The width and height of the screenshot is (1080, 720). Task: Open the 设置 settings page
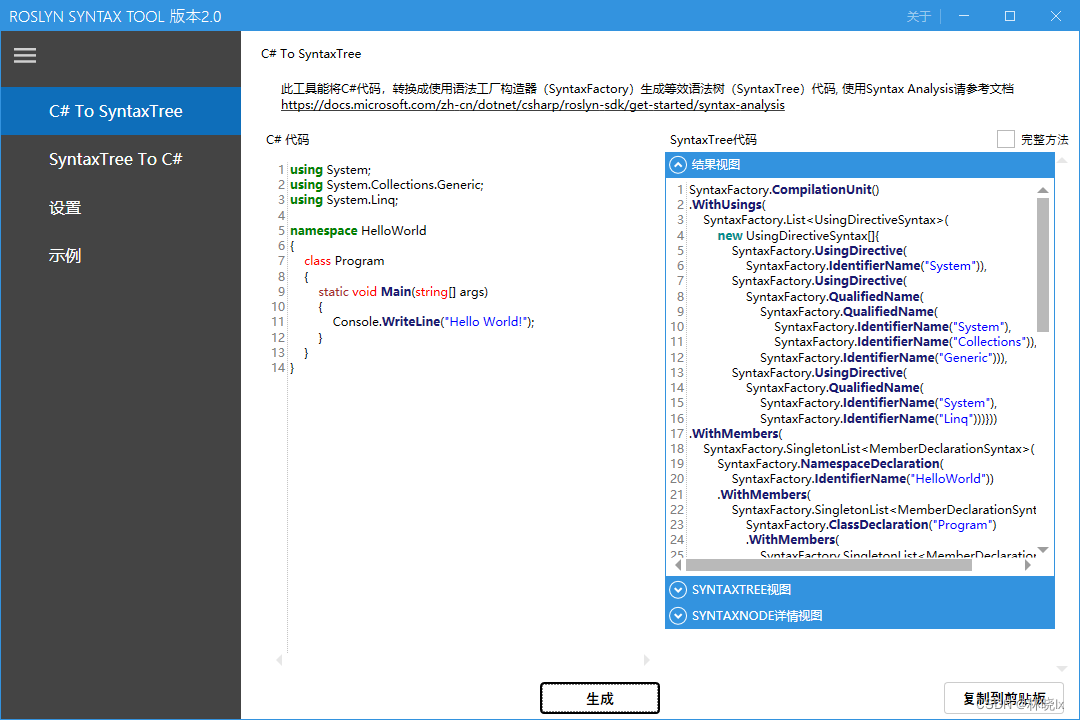tap(65, 208)
